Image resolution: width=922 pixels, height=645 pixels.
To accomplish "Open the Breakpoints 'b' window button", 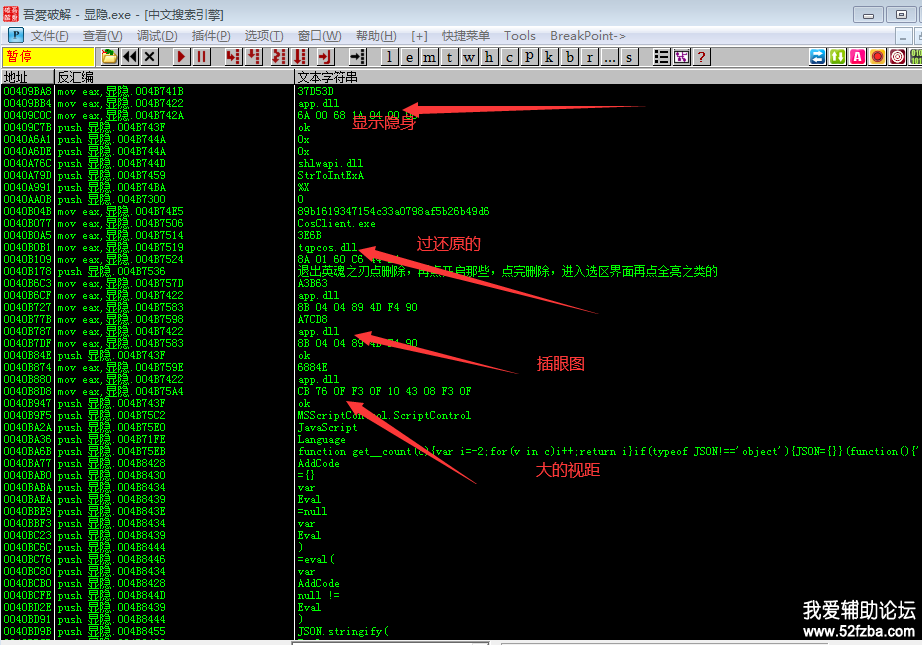I will (x=570, y=57).
